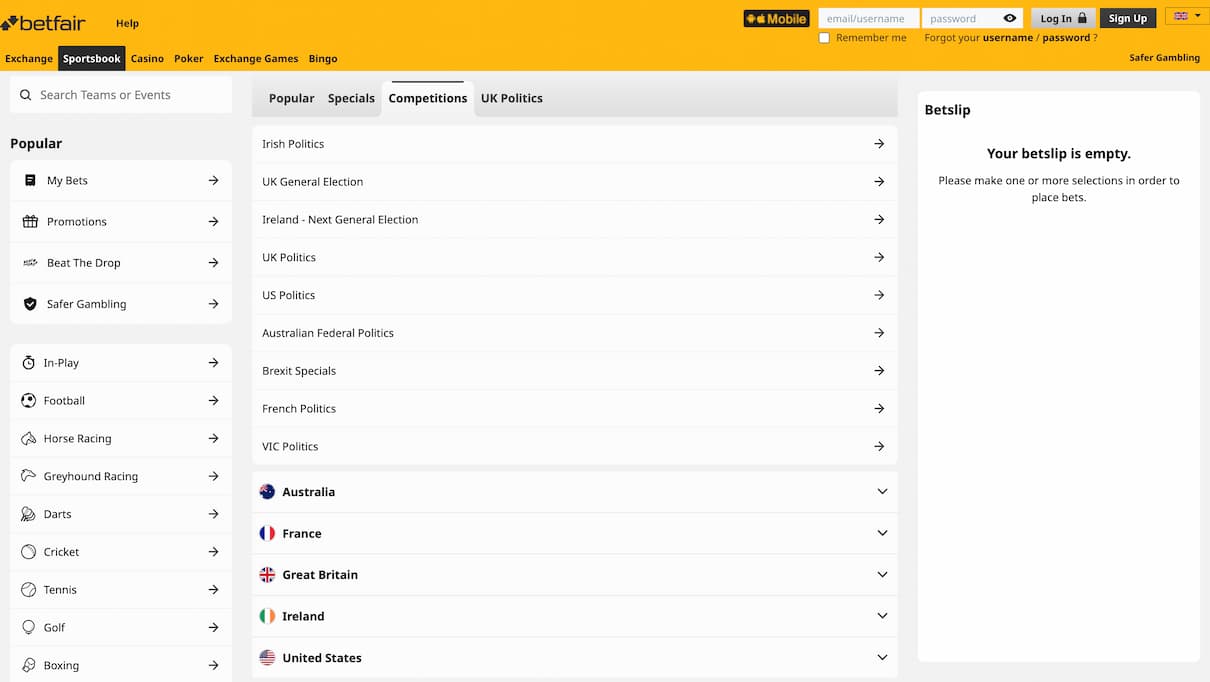
Task: Click the Betfair Mobile badge
Action: point(776,17)
